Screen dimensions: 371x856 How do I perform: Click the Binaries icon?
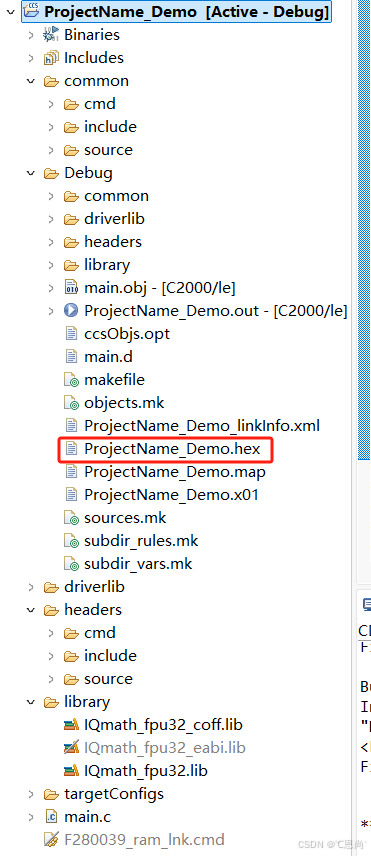click(x=51, y=35)
